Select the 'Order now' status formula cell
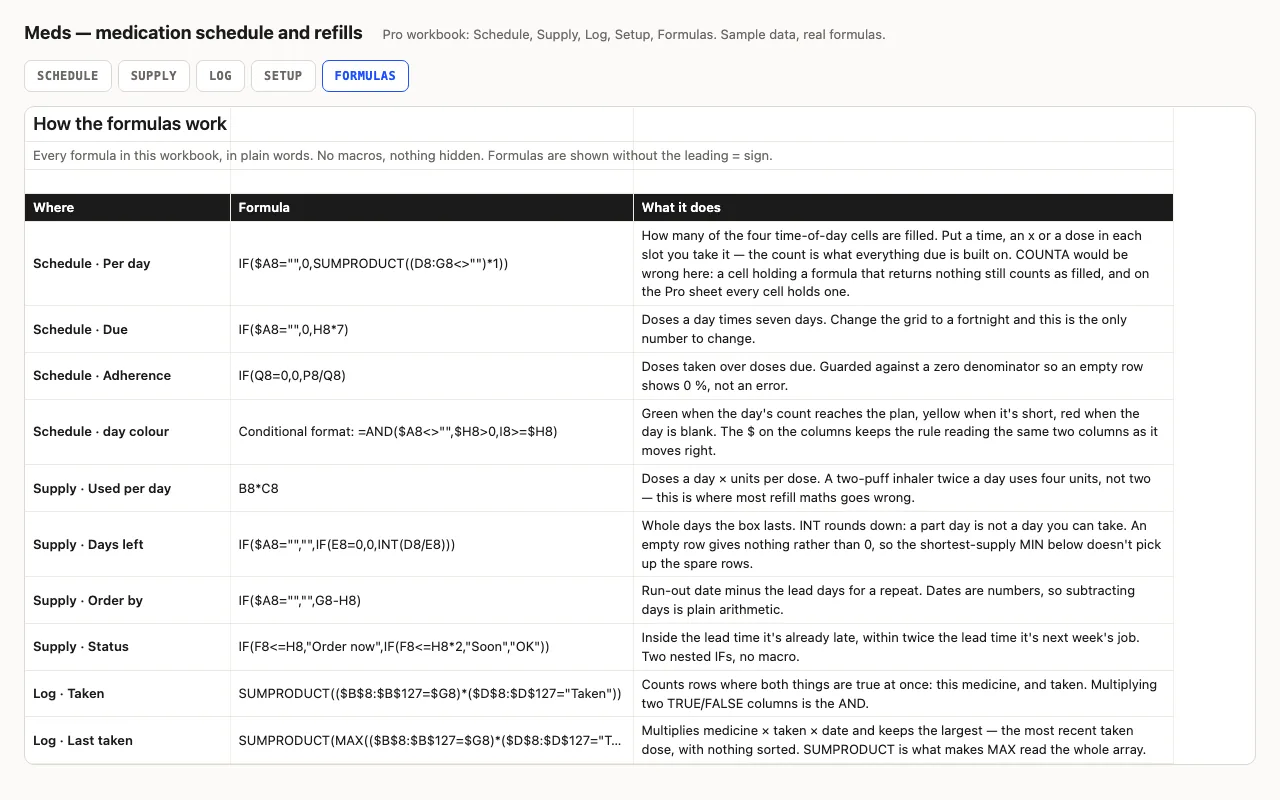This screenshot has height=800, width=1280. (432, 647)
